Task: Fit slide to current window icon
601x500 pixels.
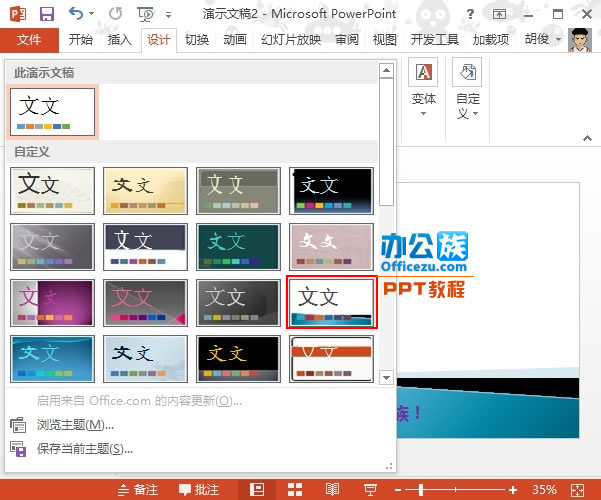Action: click(x=577, y=490)
